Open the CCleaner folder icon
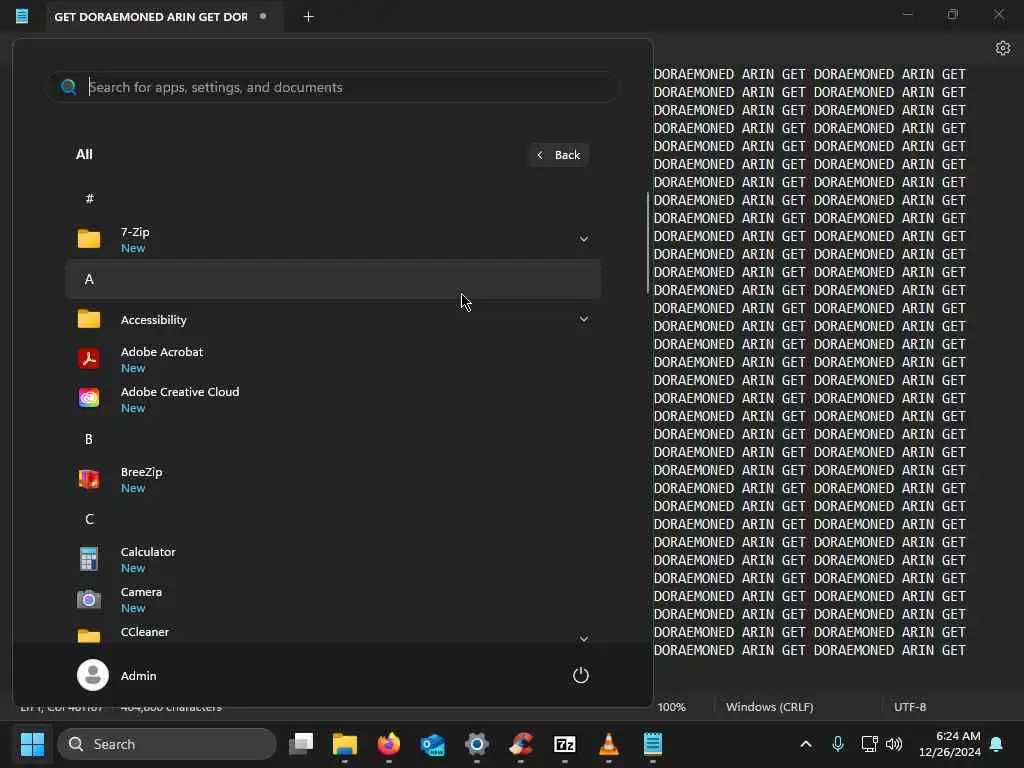Viewport: 1024px width, 768px height. pyautogui.click(x=89, y=635)
